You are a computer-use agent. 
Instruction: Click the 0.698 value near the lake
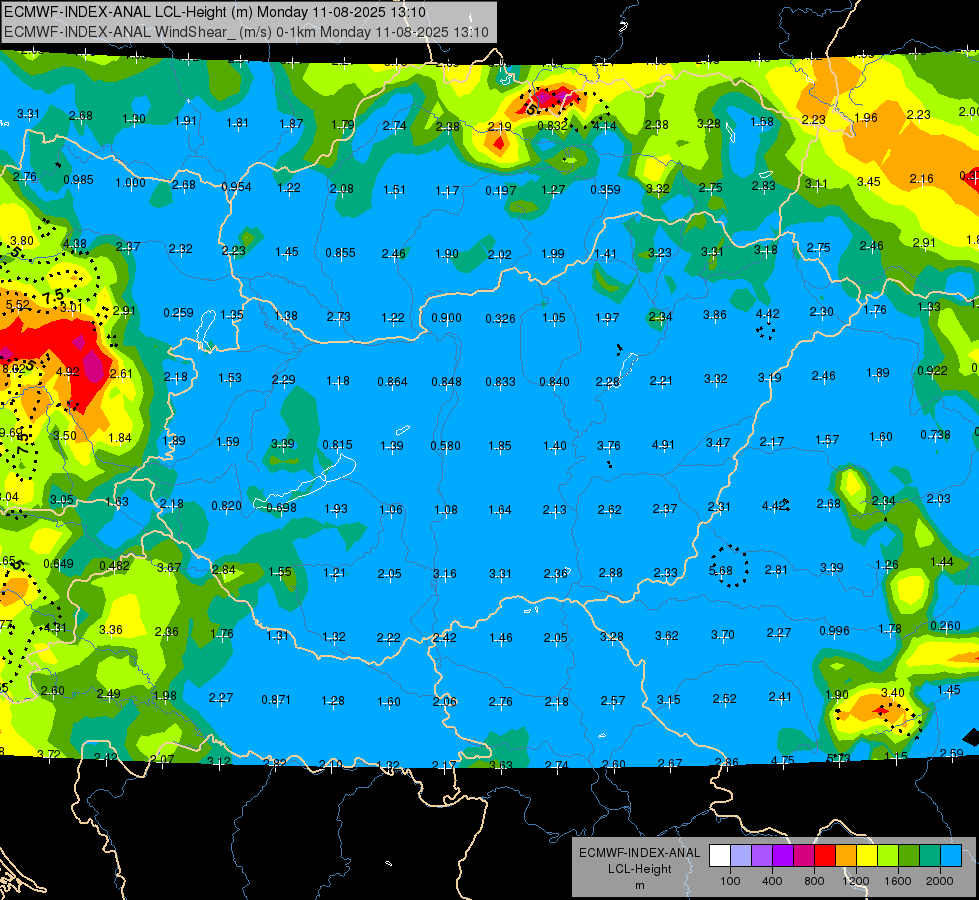coord(282,508)
